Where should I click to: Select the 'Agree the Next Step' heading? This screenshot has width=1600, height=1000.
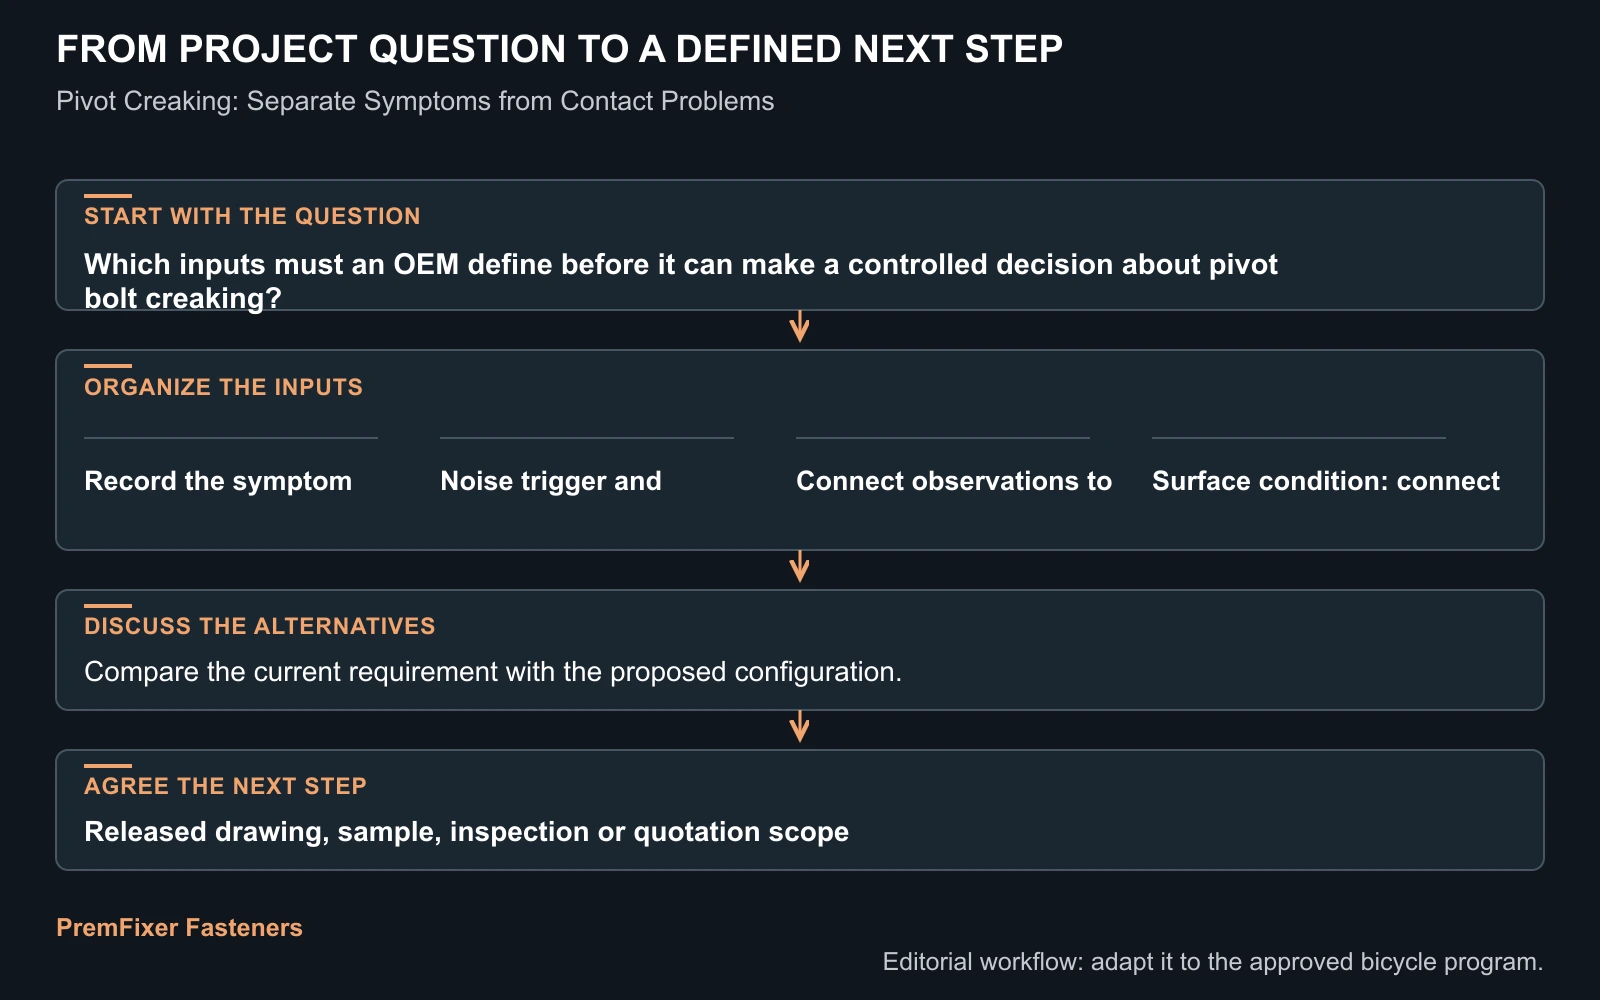pos(225,786)
